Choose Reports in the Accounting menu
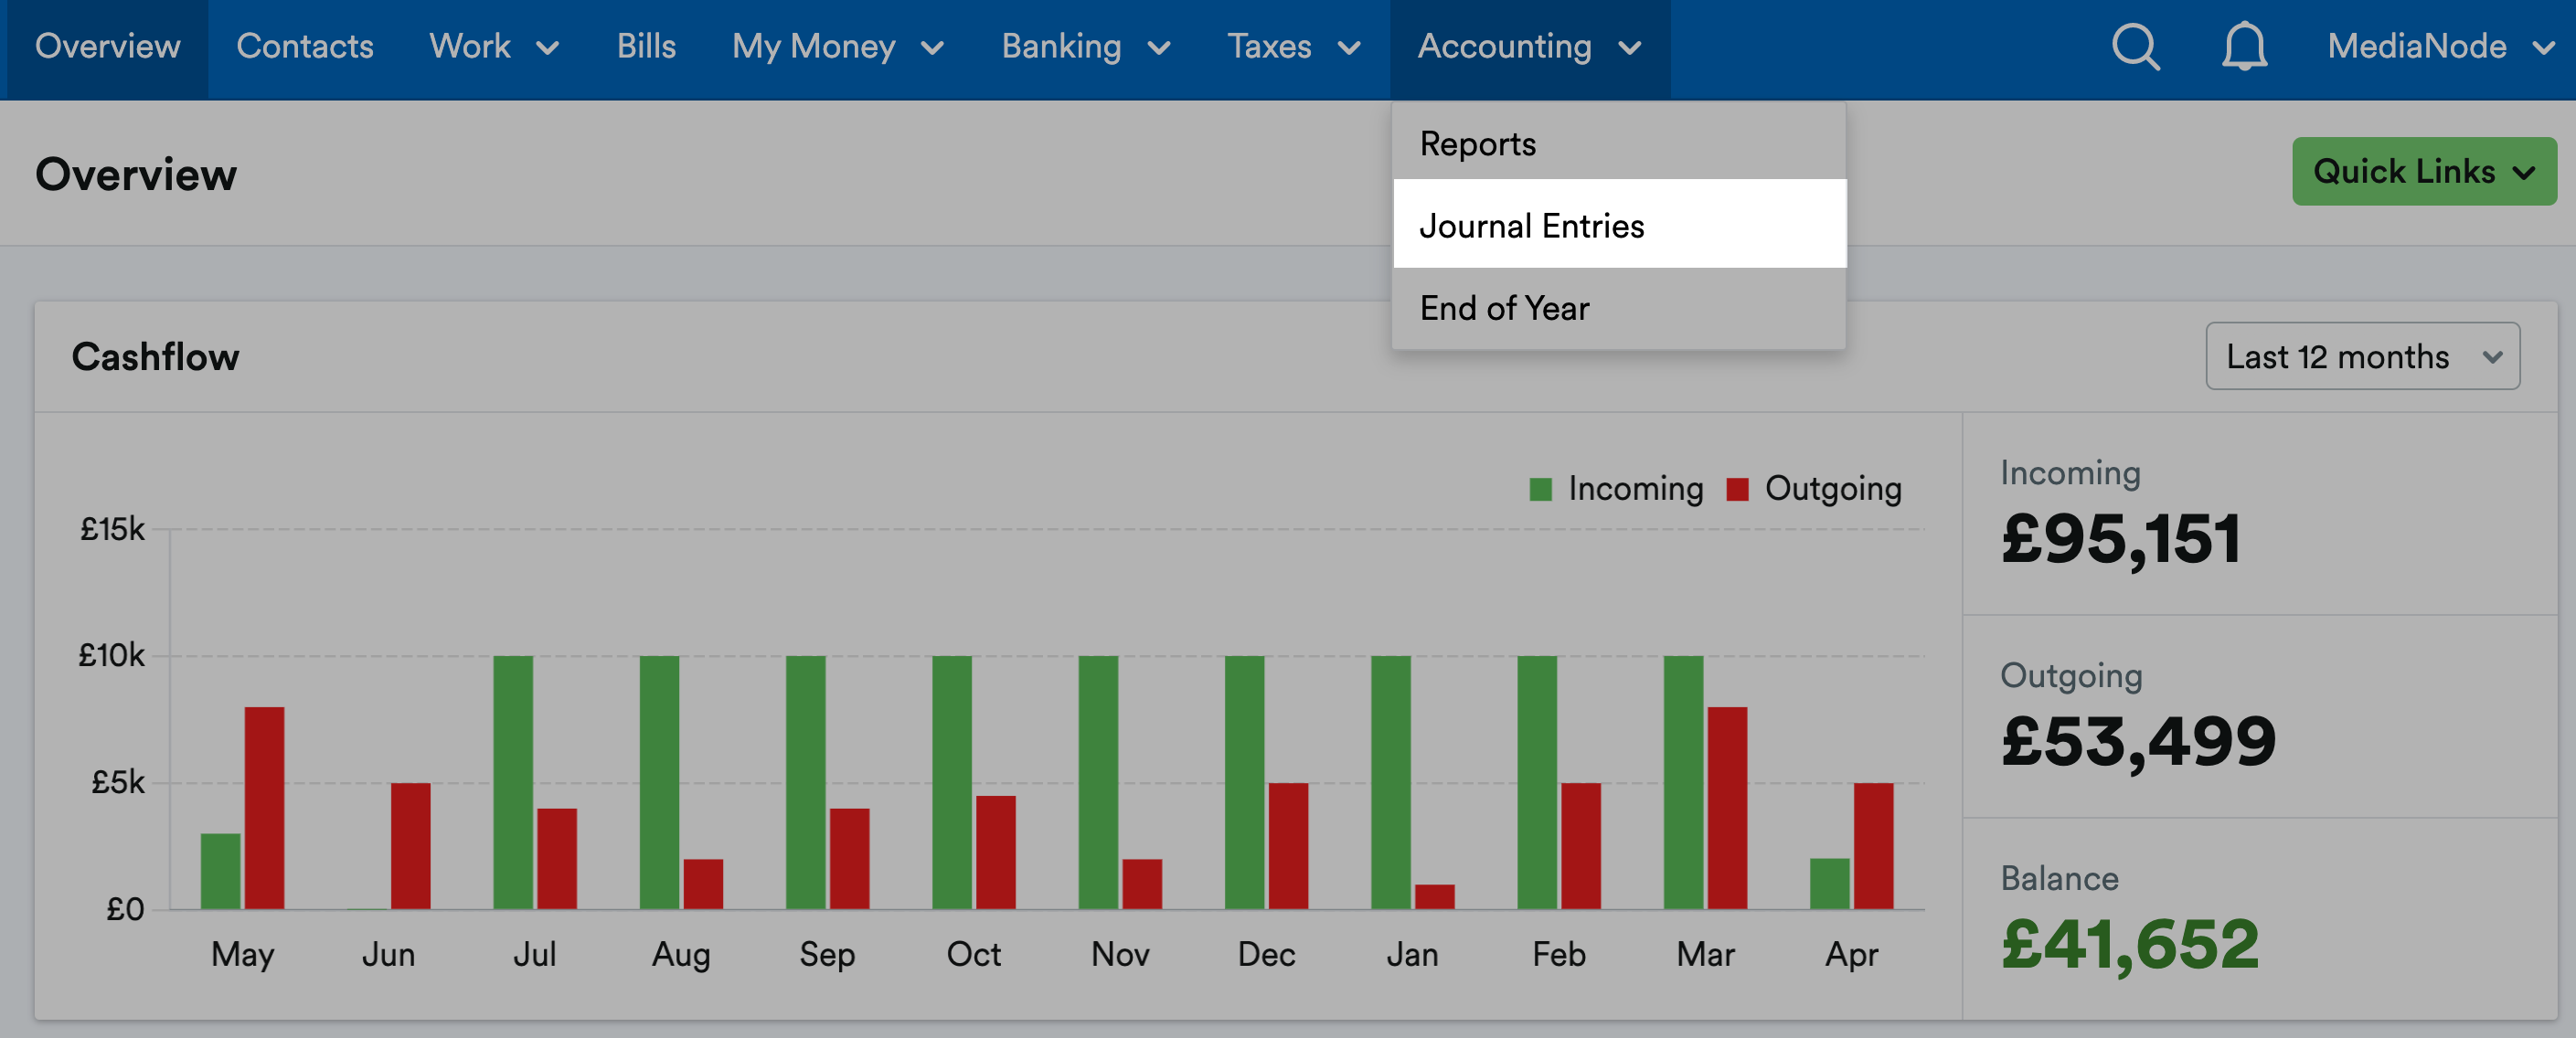The image size is (2576, 1038). (x=1477, y=144)
